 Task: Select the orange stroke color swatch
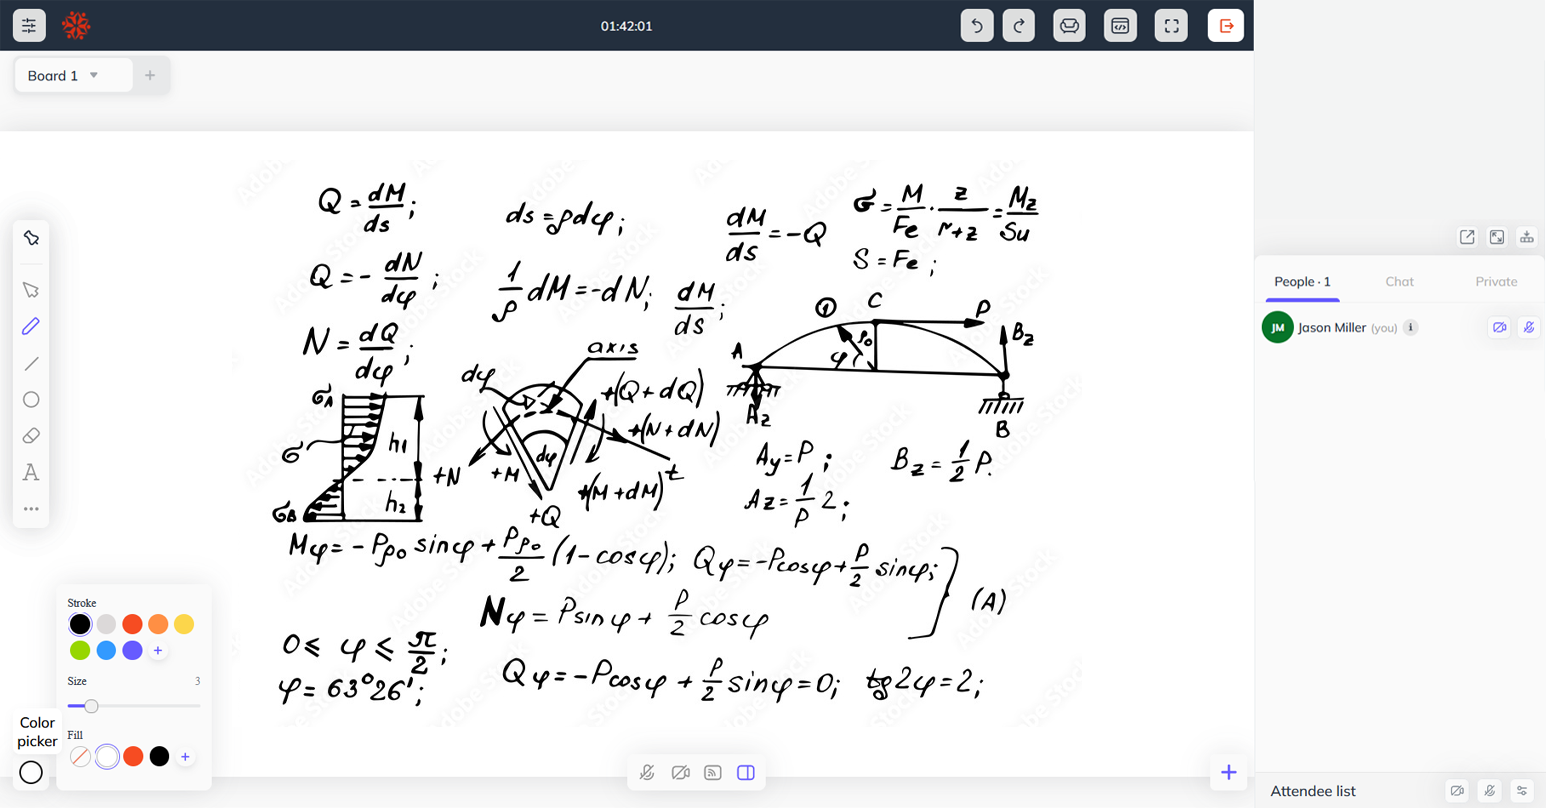158,624
